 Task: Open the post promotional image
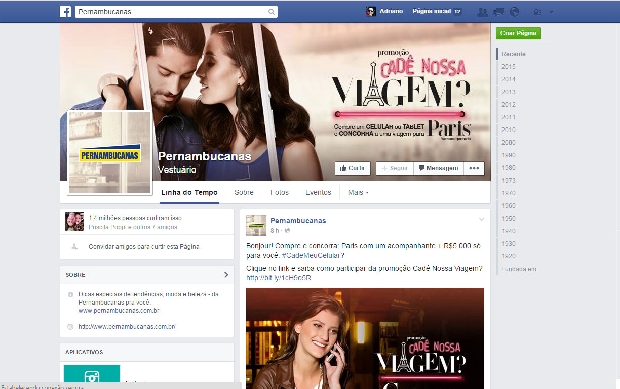pyautogui.click(x=365, y=338)
